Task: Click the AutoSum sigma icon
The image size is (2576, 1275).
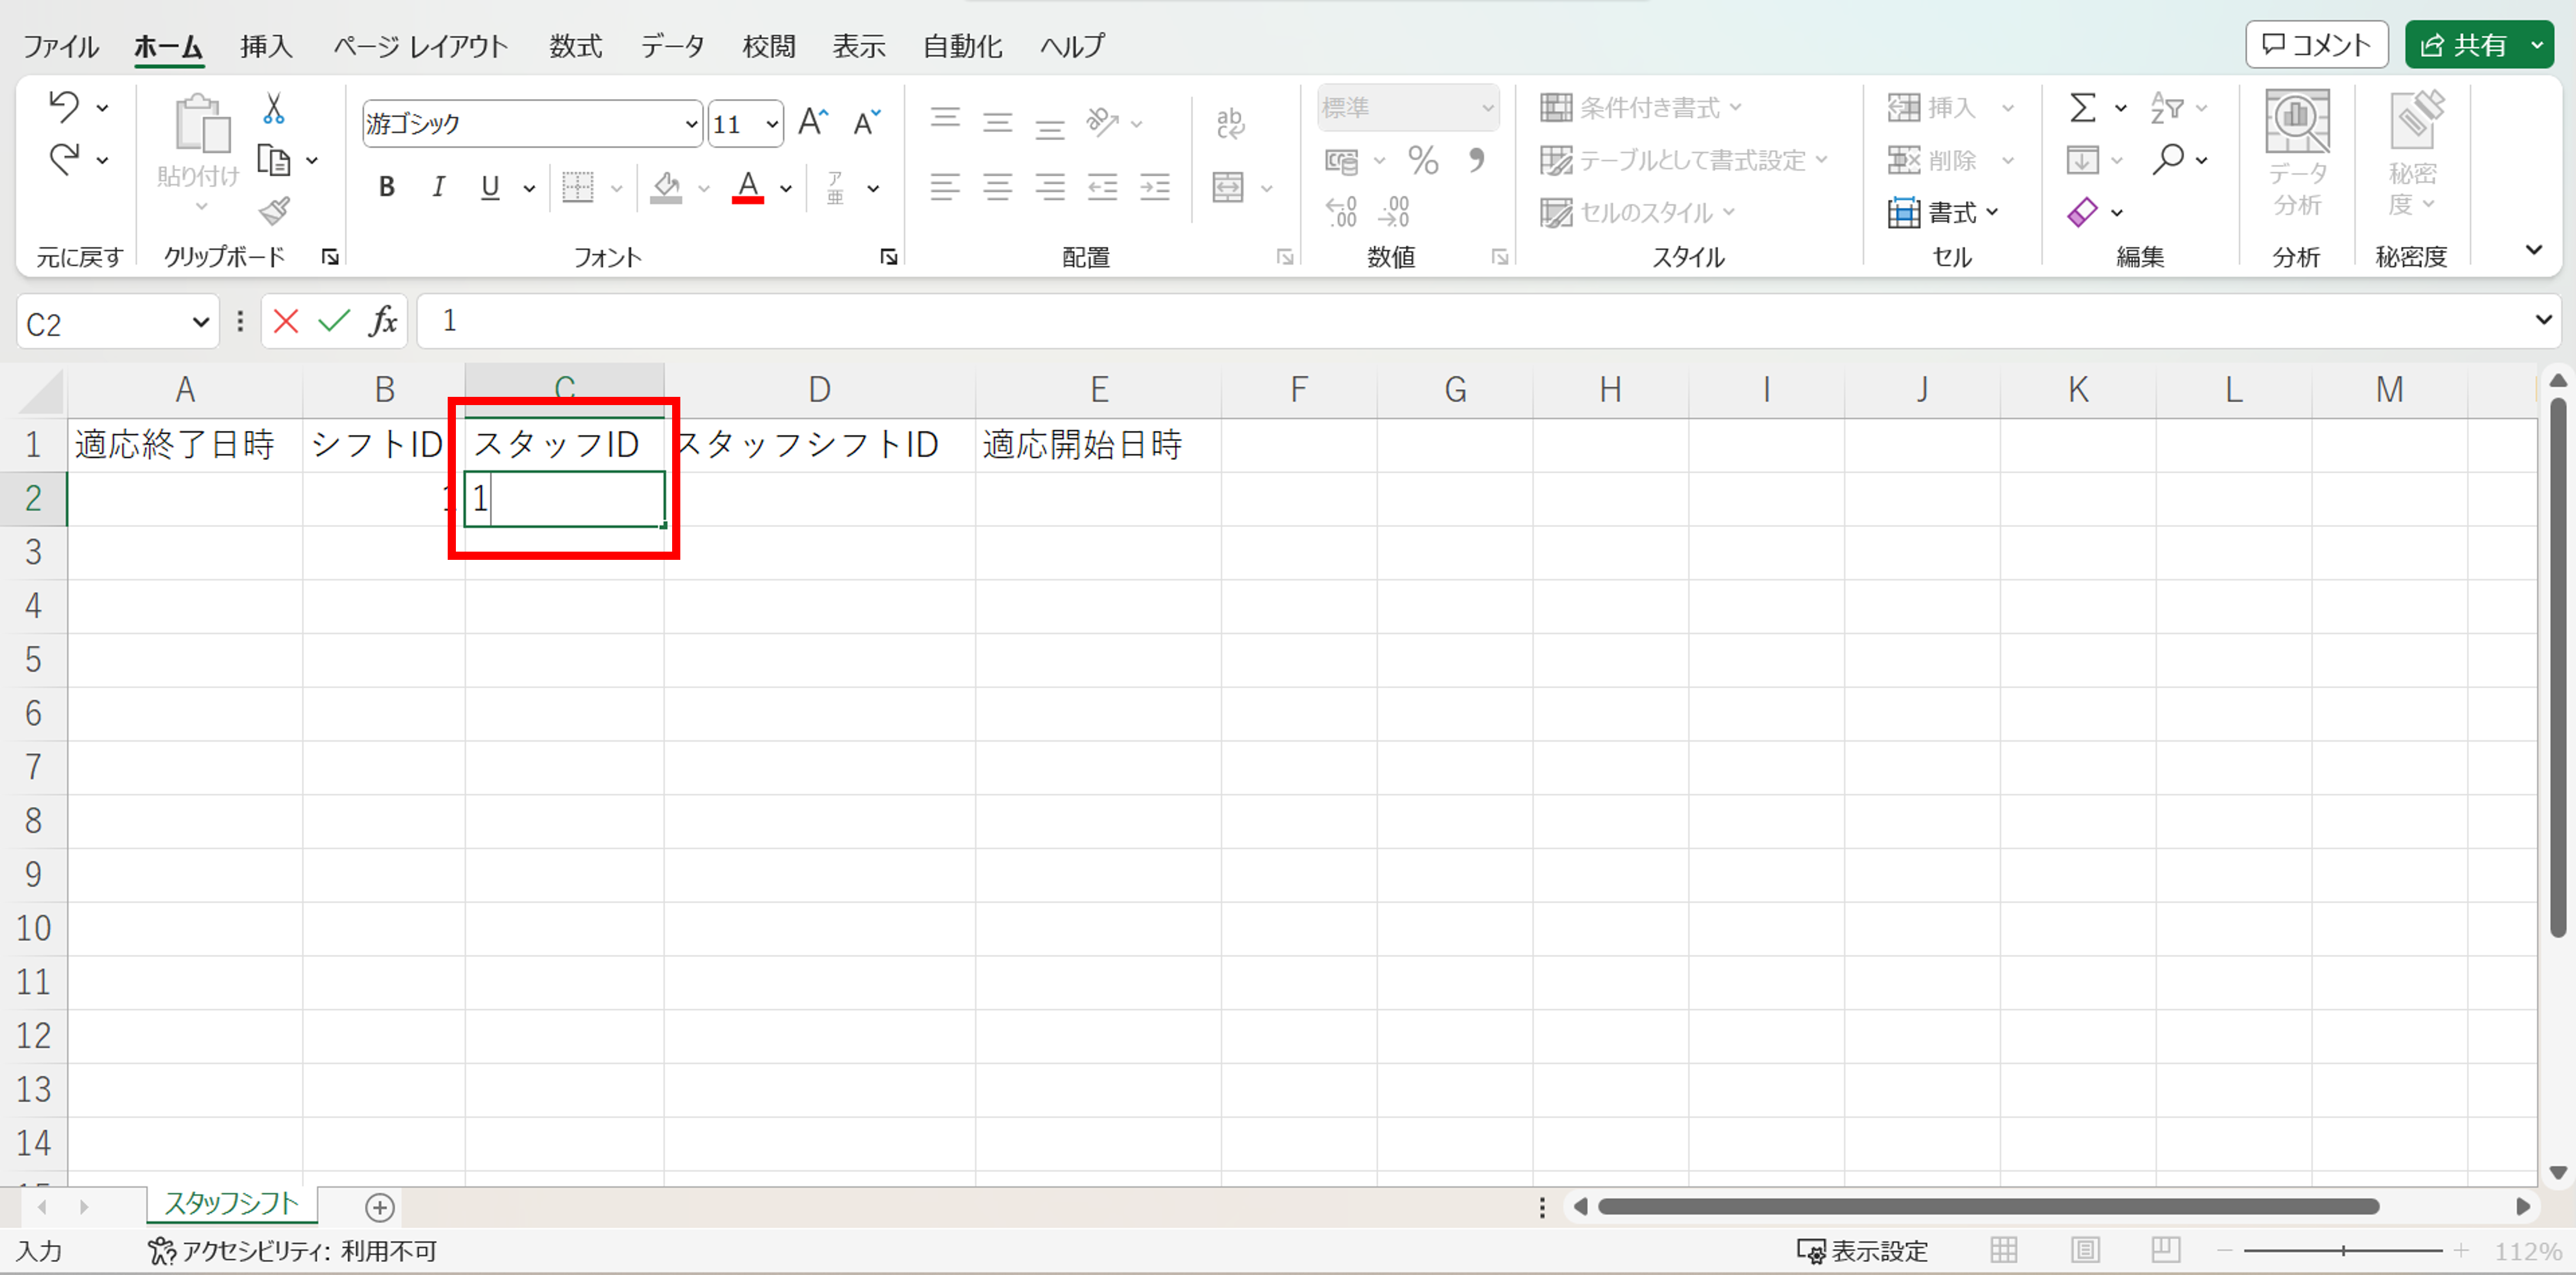Action: coord(2082,107)
